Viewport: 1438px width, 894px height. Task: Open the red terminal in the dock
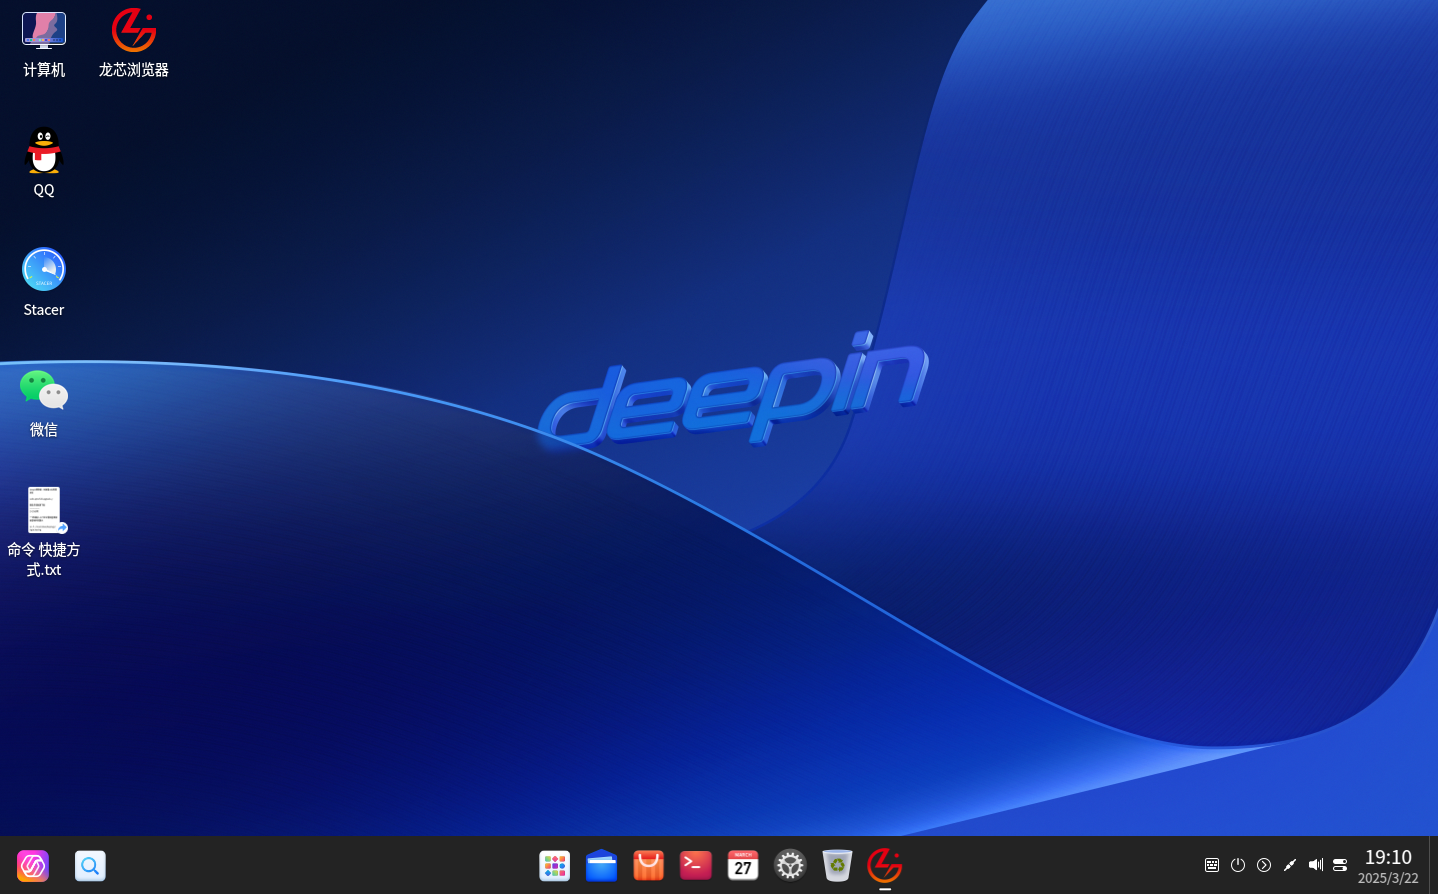click(696, 866)
